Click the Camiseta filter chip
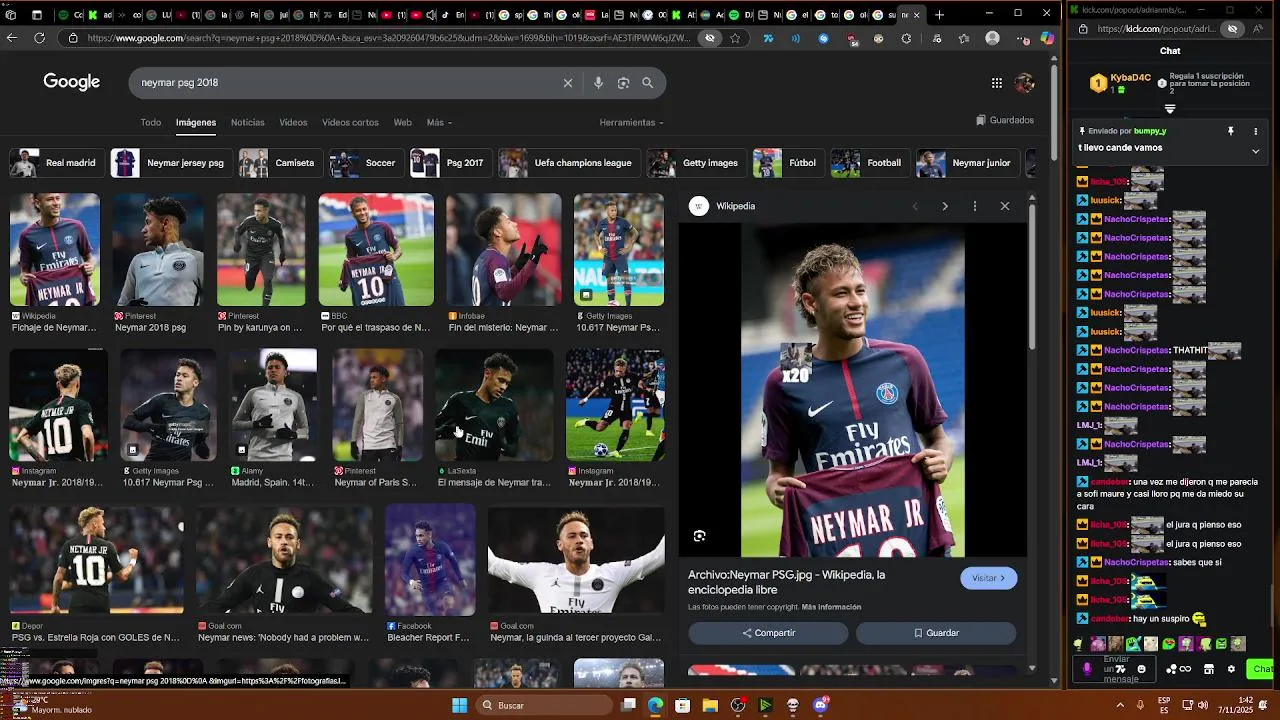 278,163
